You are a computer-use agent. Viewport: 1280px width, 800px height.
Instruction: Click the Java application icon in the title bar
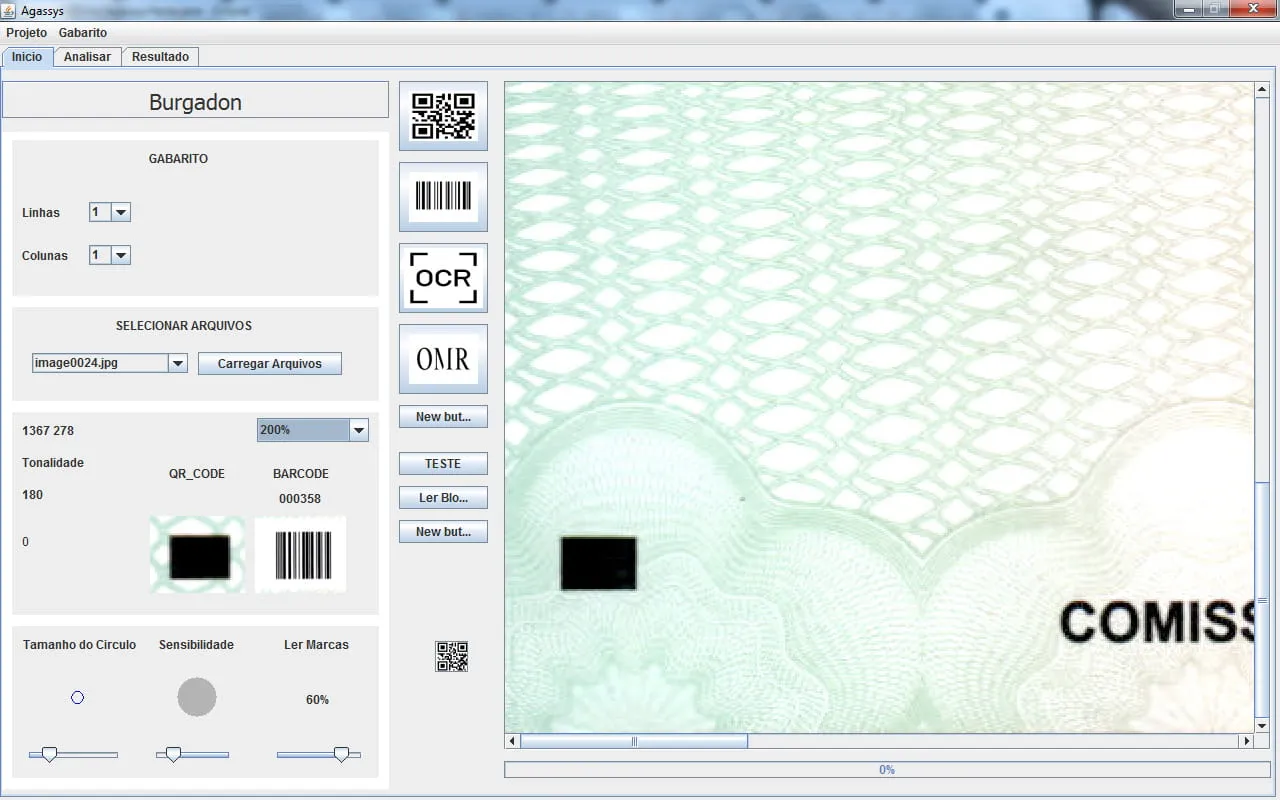pyautogui.click(x=9, y=9)
